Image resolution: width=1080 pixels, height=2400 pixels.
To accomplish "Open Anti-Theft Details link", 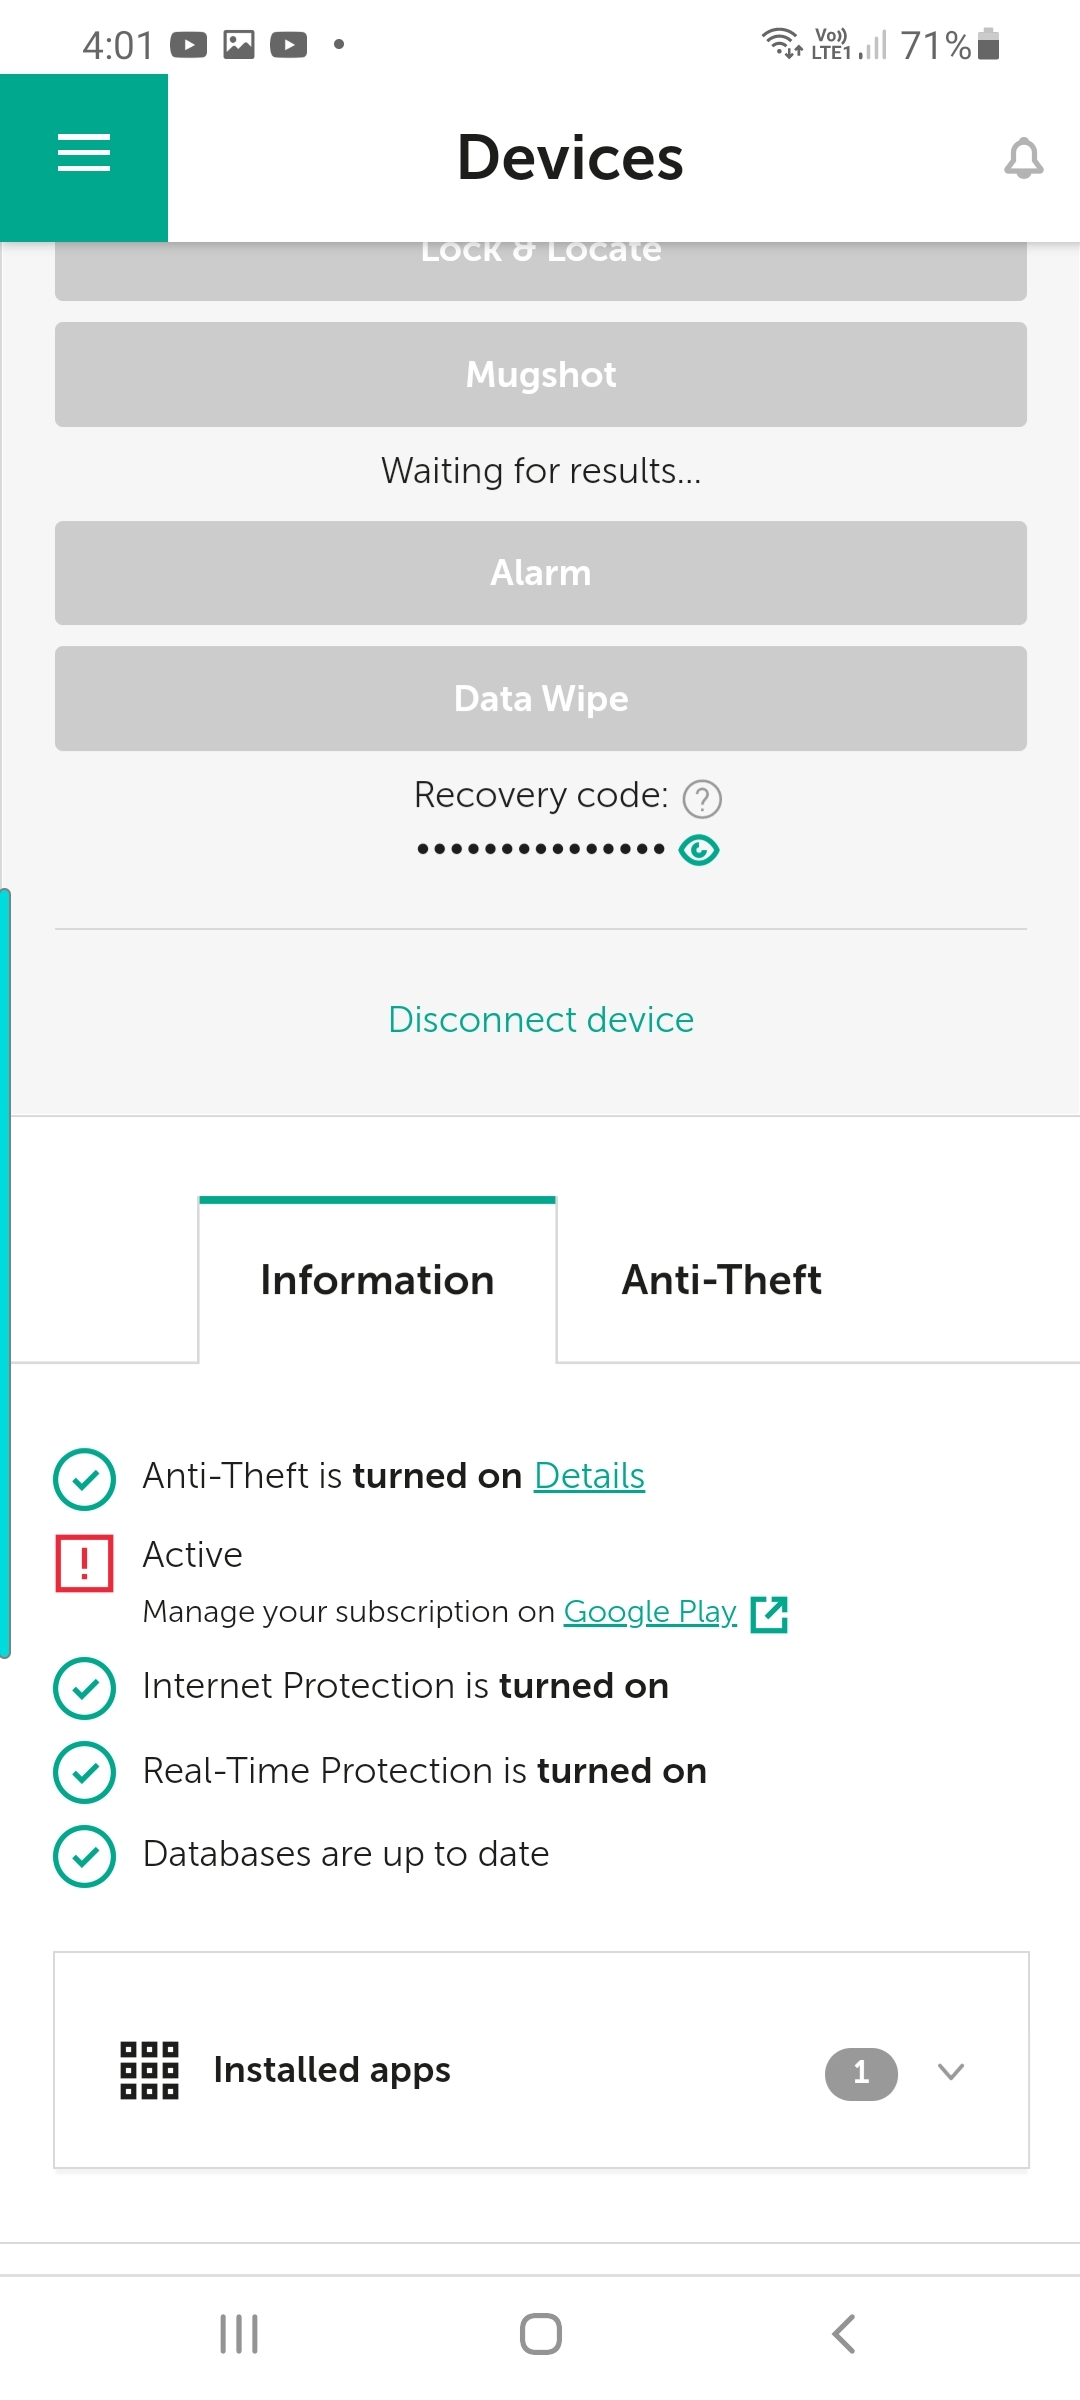I will click(x=589, y=1476).
